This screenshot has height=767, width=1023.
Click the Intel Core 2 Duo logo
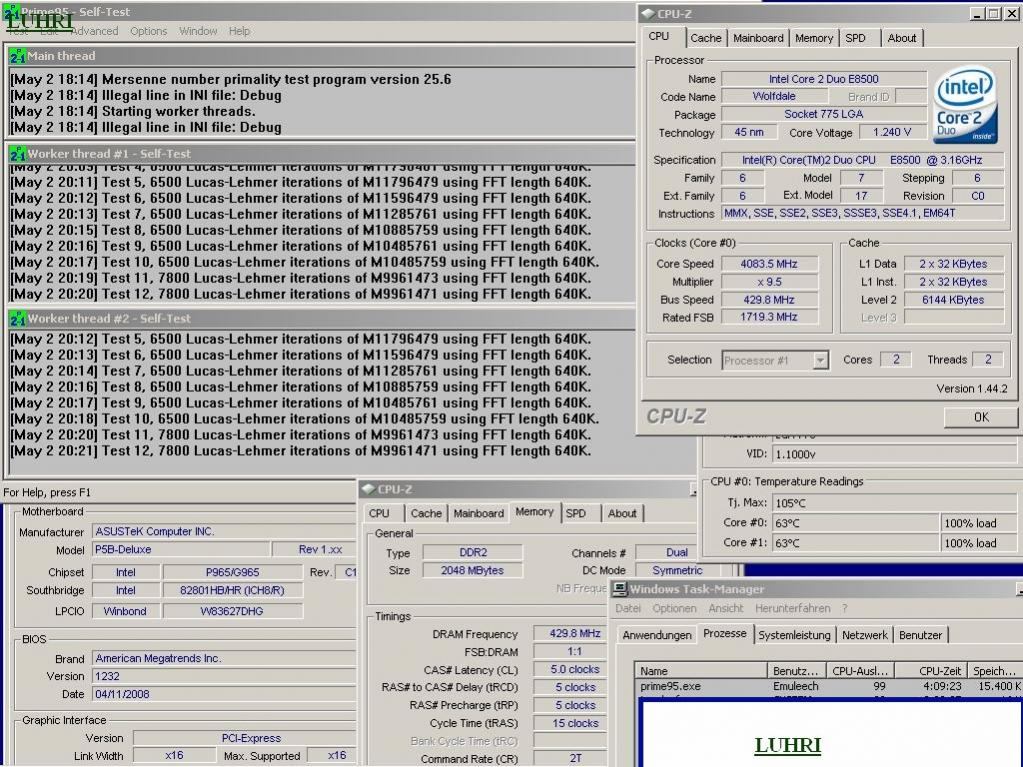(x=964, y=106)
